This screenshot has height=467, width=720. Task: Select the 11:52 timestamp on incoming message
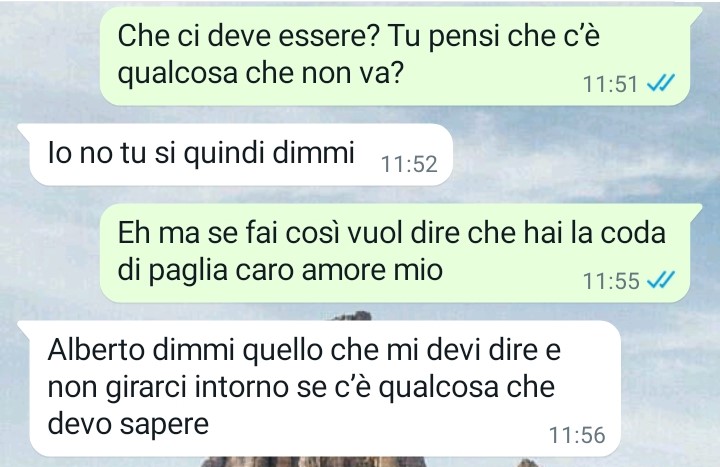coord(409,164)
